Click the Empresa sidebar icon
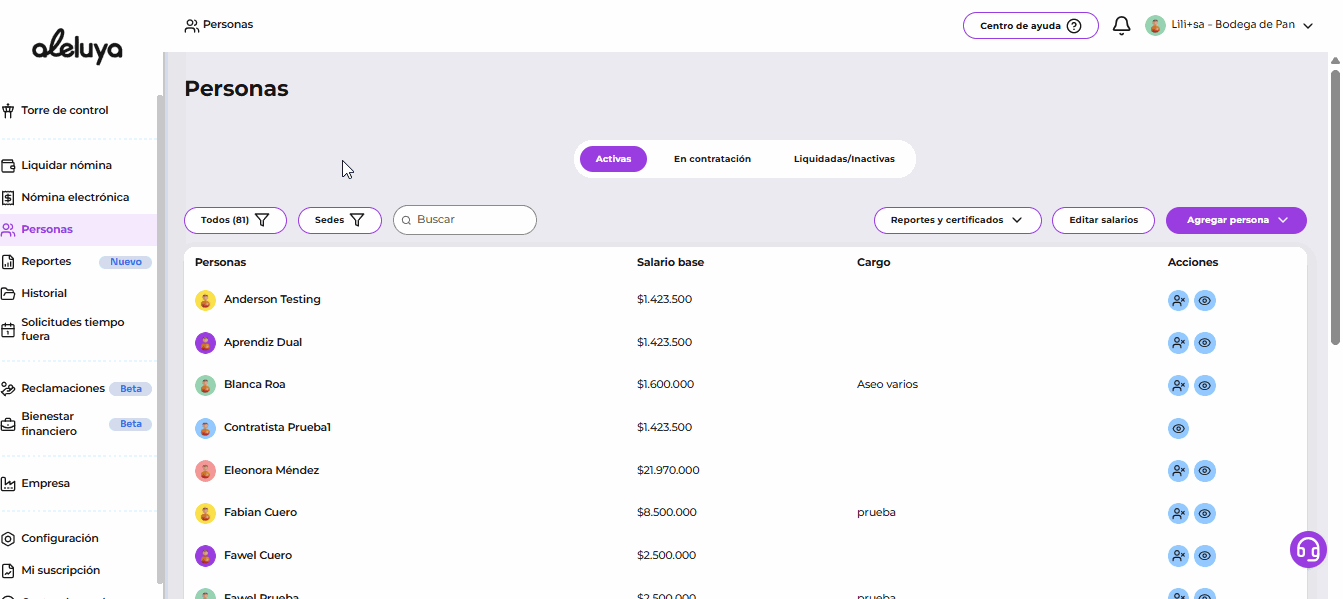Screen dimensions: 1343x599 pyautogui.click(x=9, y=484)
